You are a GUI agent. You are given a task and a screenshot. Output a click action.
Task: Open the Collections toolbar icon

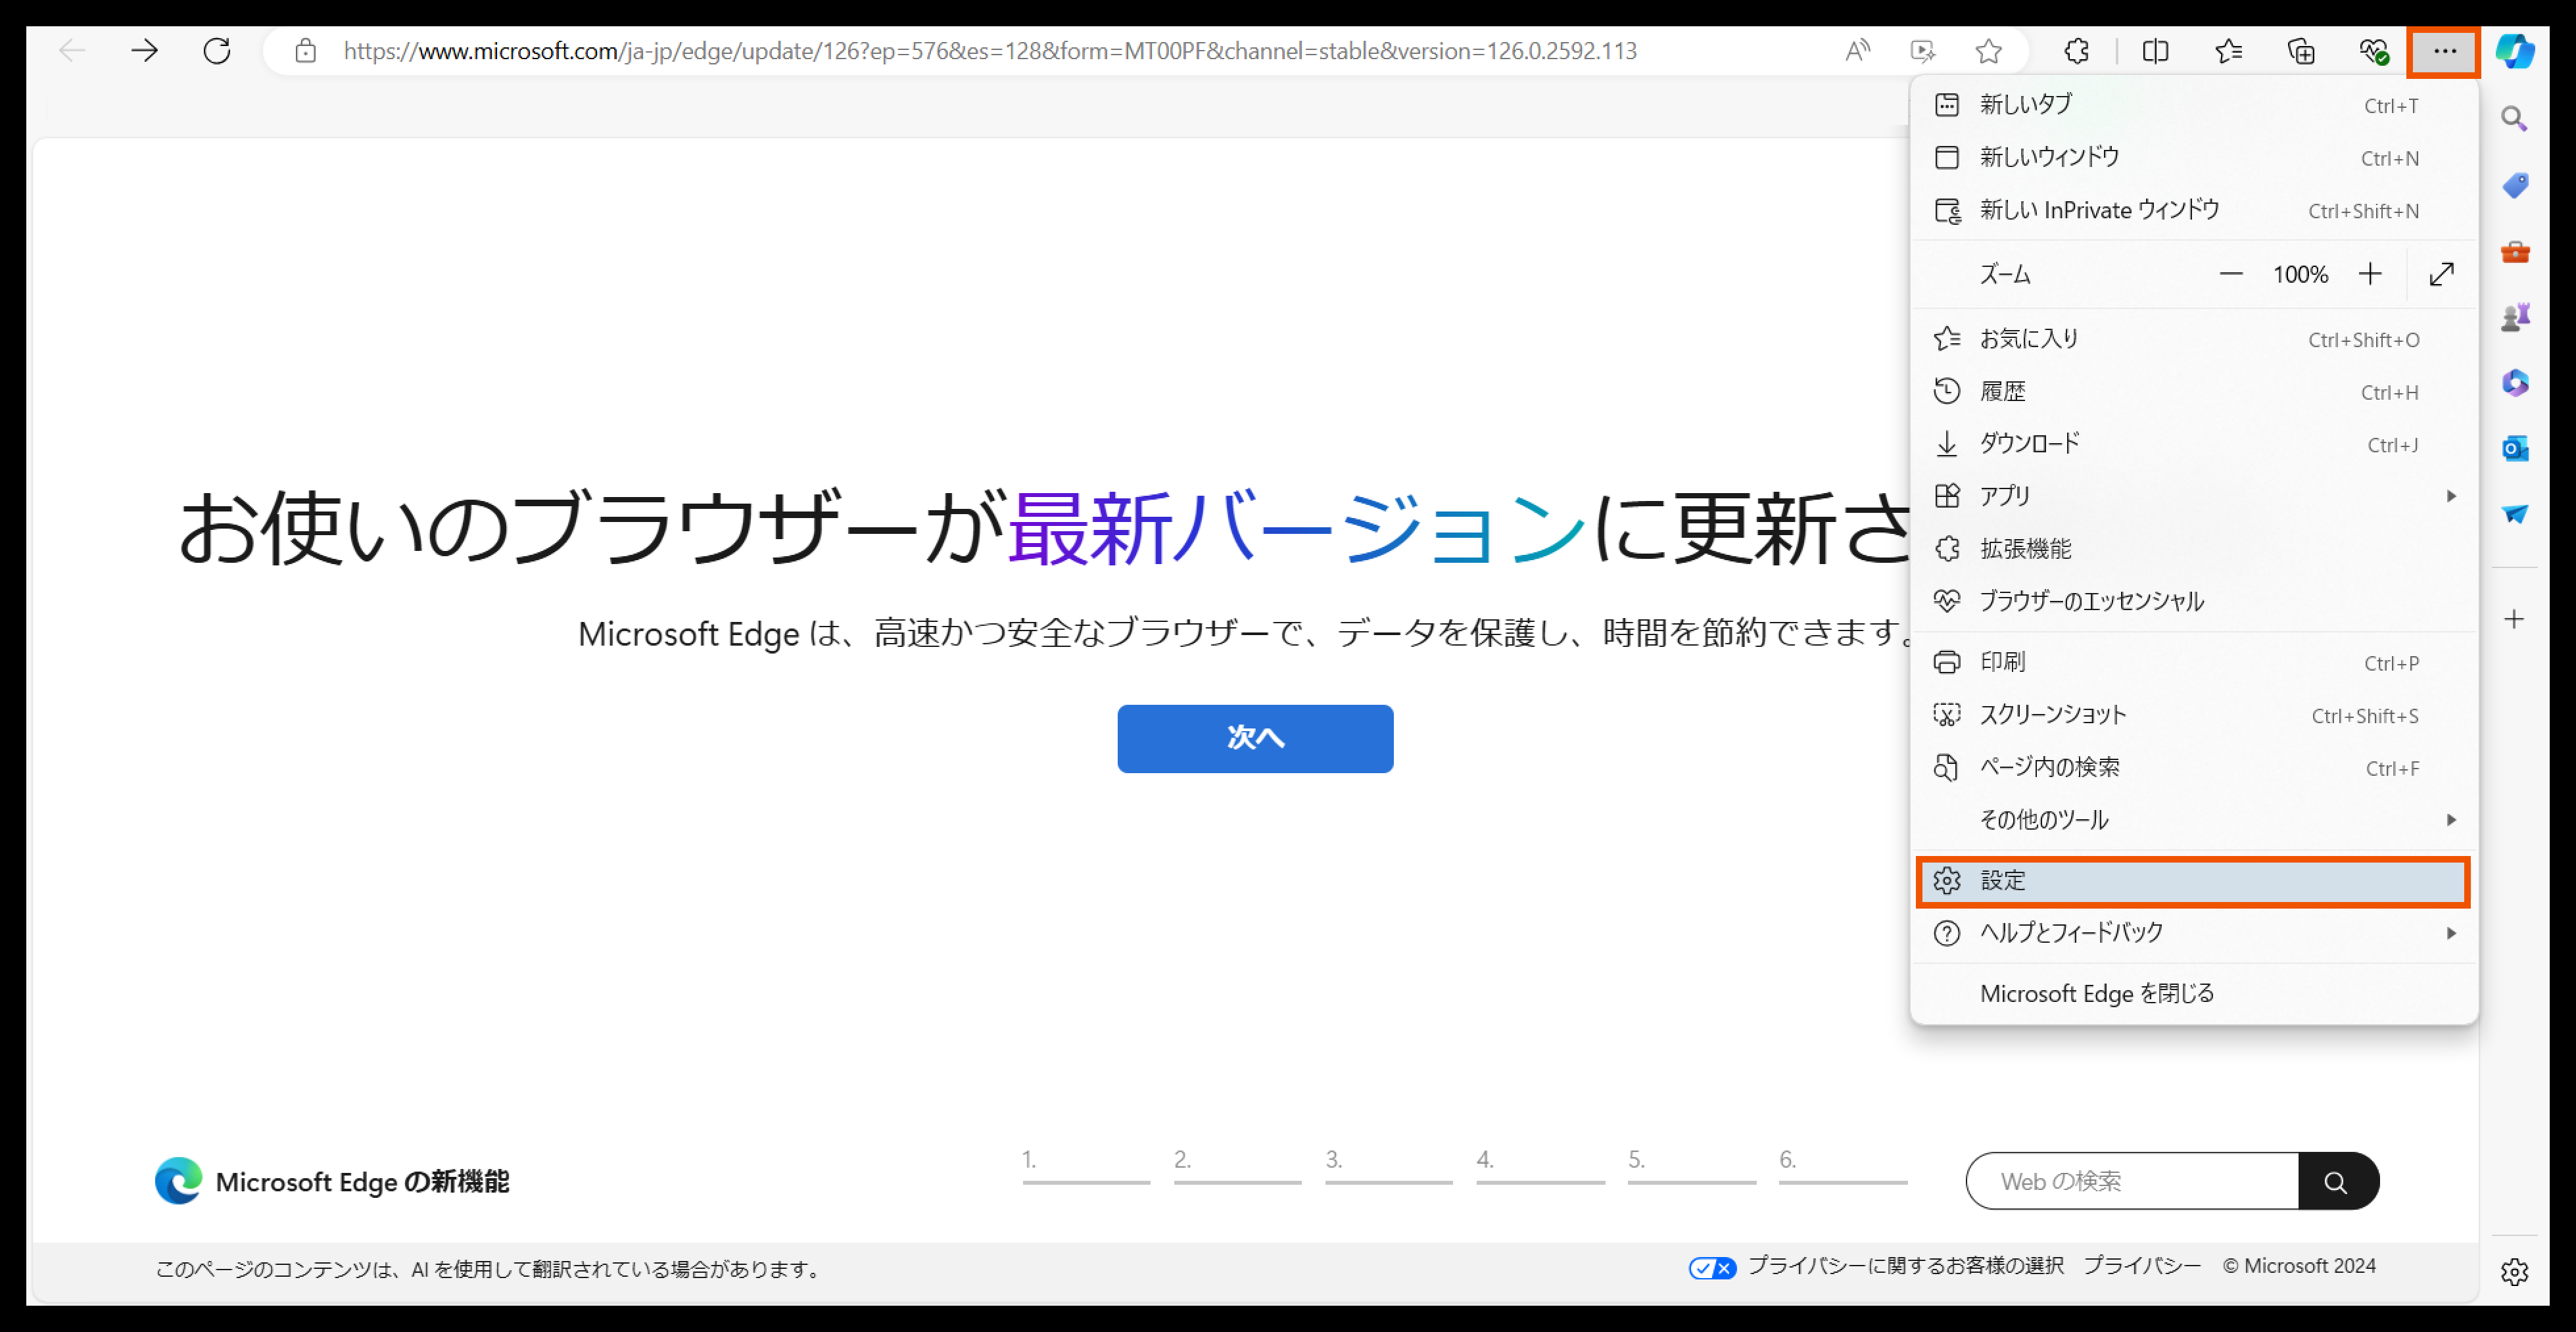(x=2301, y=51)
